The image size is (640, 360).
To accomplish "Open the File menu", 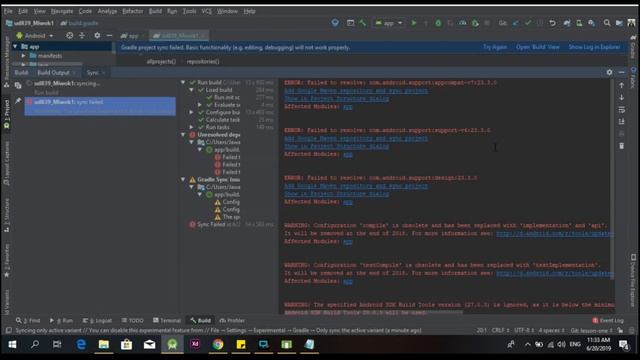I will pos(8,11).
